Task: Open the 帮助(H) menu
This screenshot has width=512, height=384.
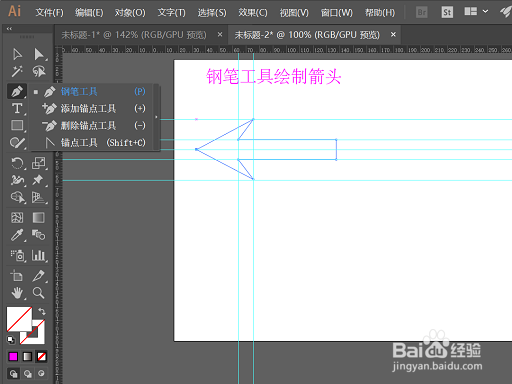Action: click(380, 13)
